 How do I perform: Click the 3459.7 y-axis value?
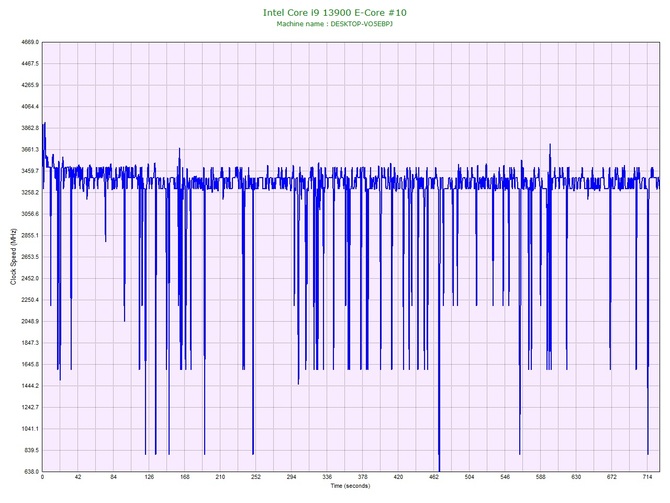pos(30,171)
